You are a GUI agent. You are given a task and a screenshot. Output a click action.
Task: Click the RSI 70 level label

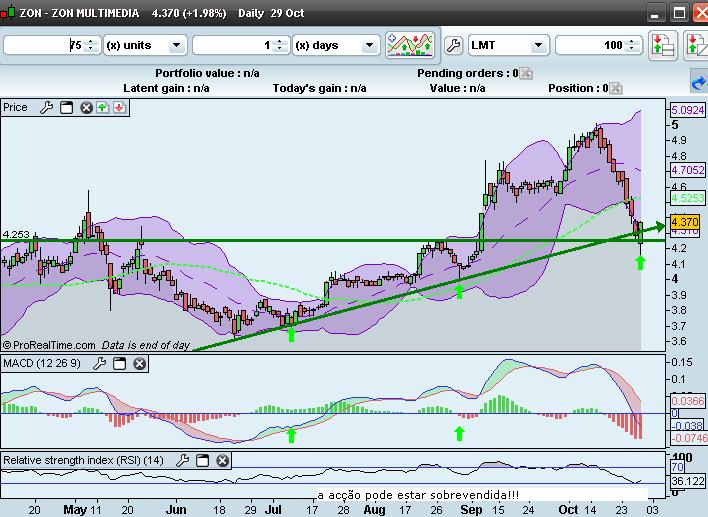(677, 467)
